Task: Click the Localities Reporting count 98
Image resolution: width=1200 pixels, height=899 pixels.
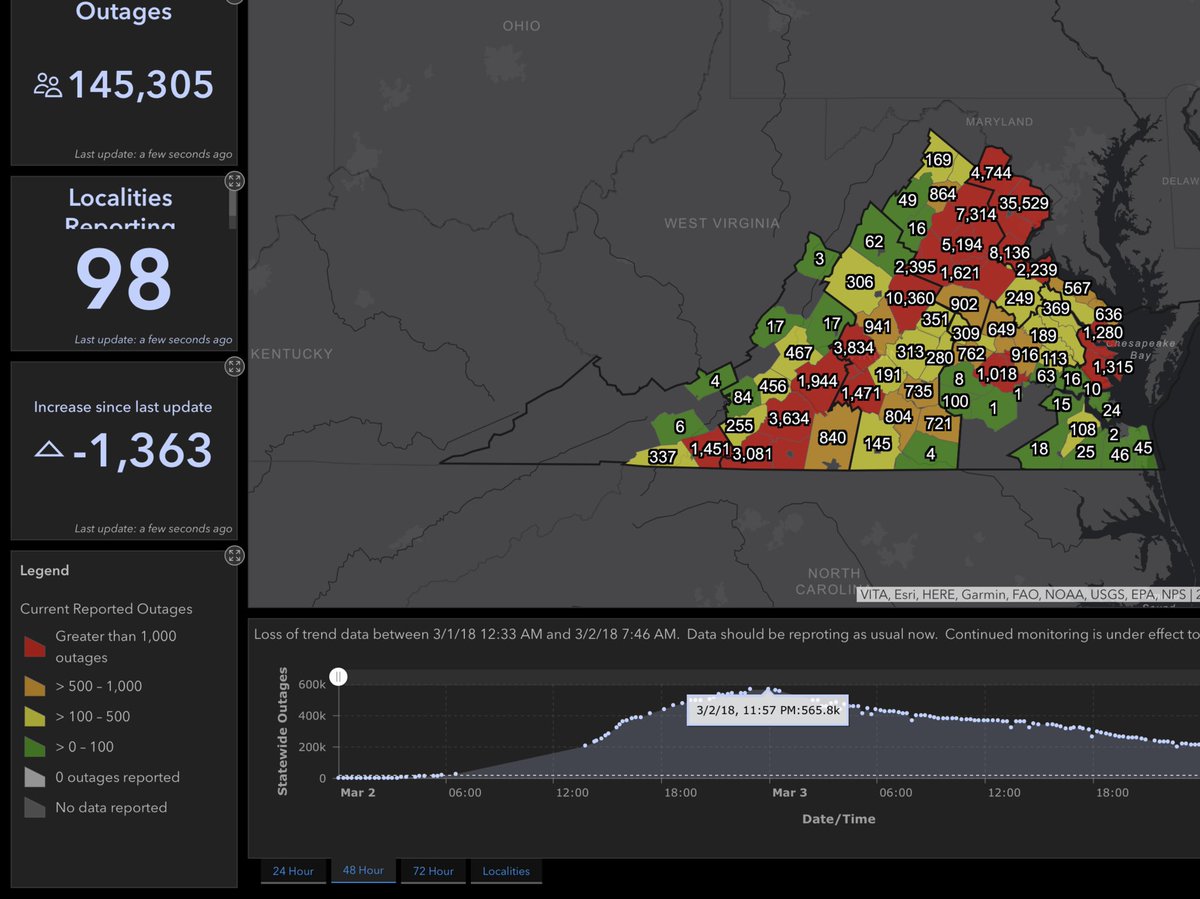Action: tap(124, 281)
